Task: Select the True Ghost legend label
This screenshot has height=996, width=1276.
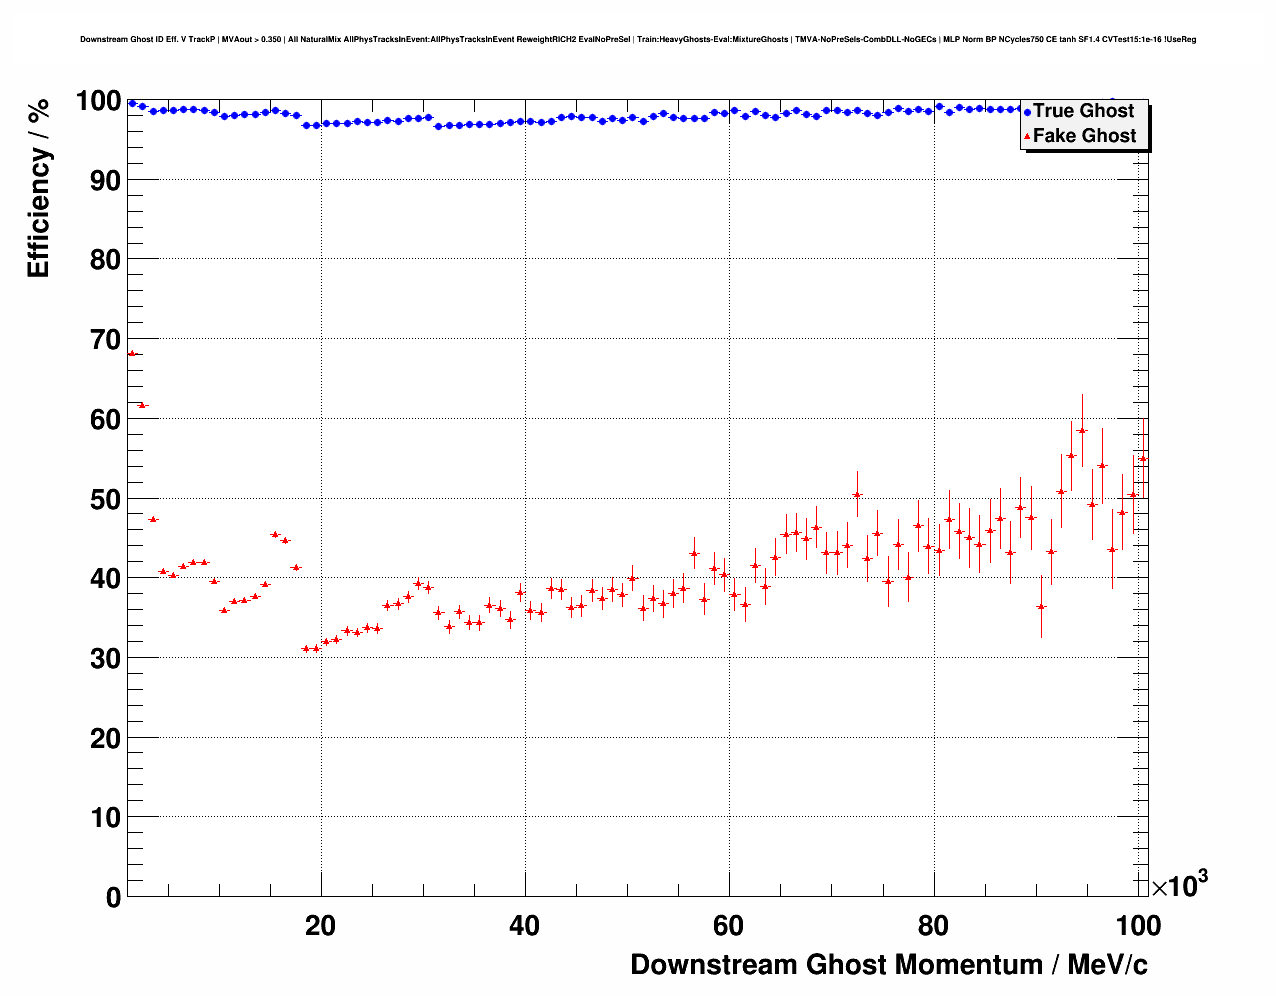Action: point(1083,111)
